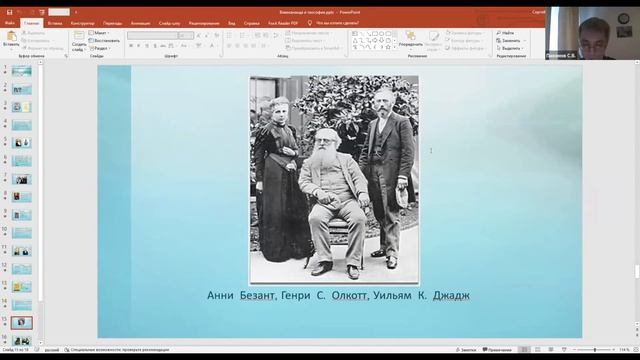Open the font name combo box
This screenshot has height=360, width=640.
[153, 36]
